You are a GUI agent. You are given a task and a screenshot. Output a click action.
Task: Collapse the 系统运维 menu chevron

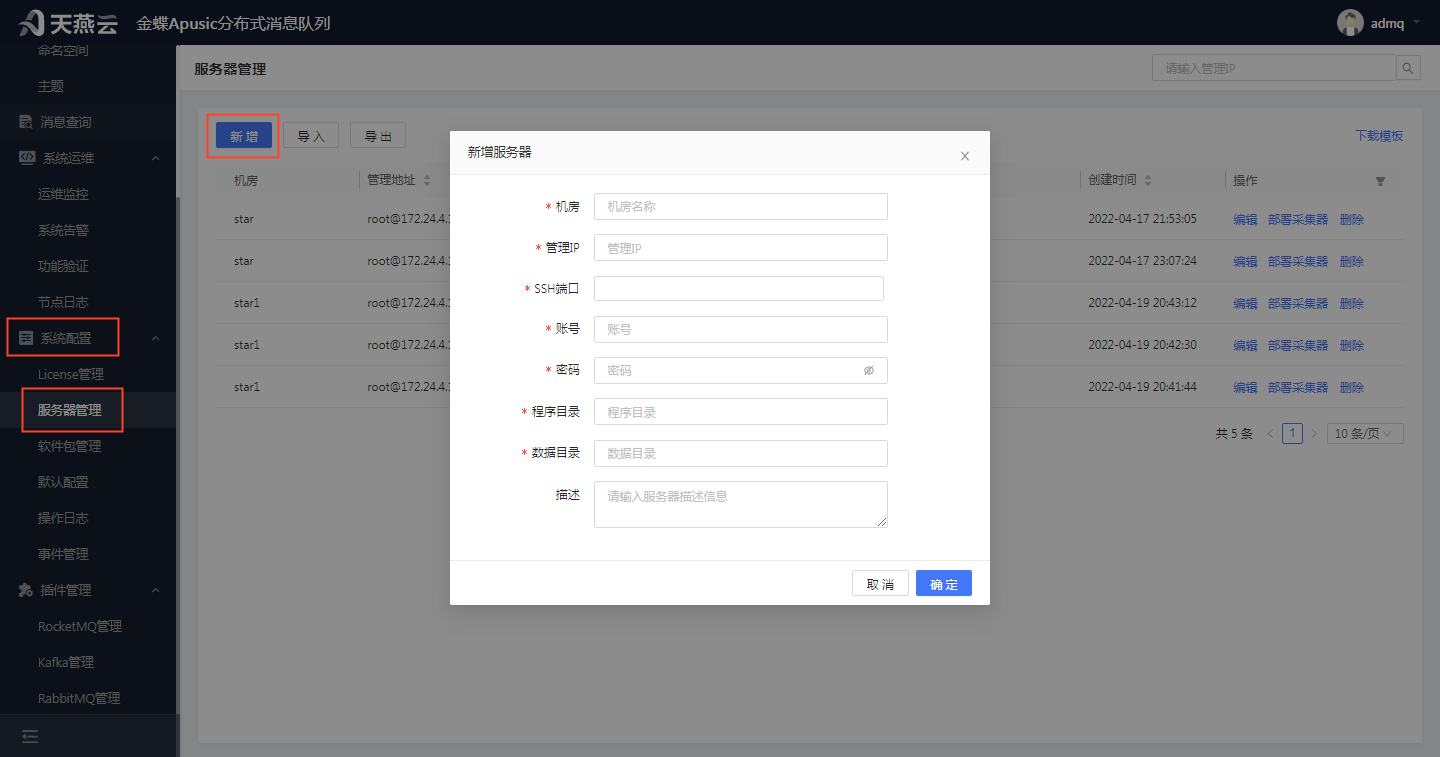point(155,158)
